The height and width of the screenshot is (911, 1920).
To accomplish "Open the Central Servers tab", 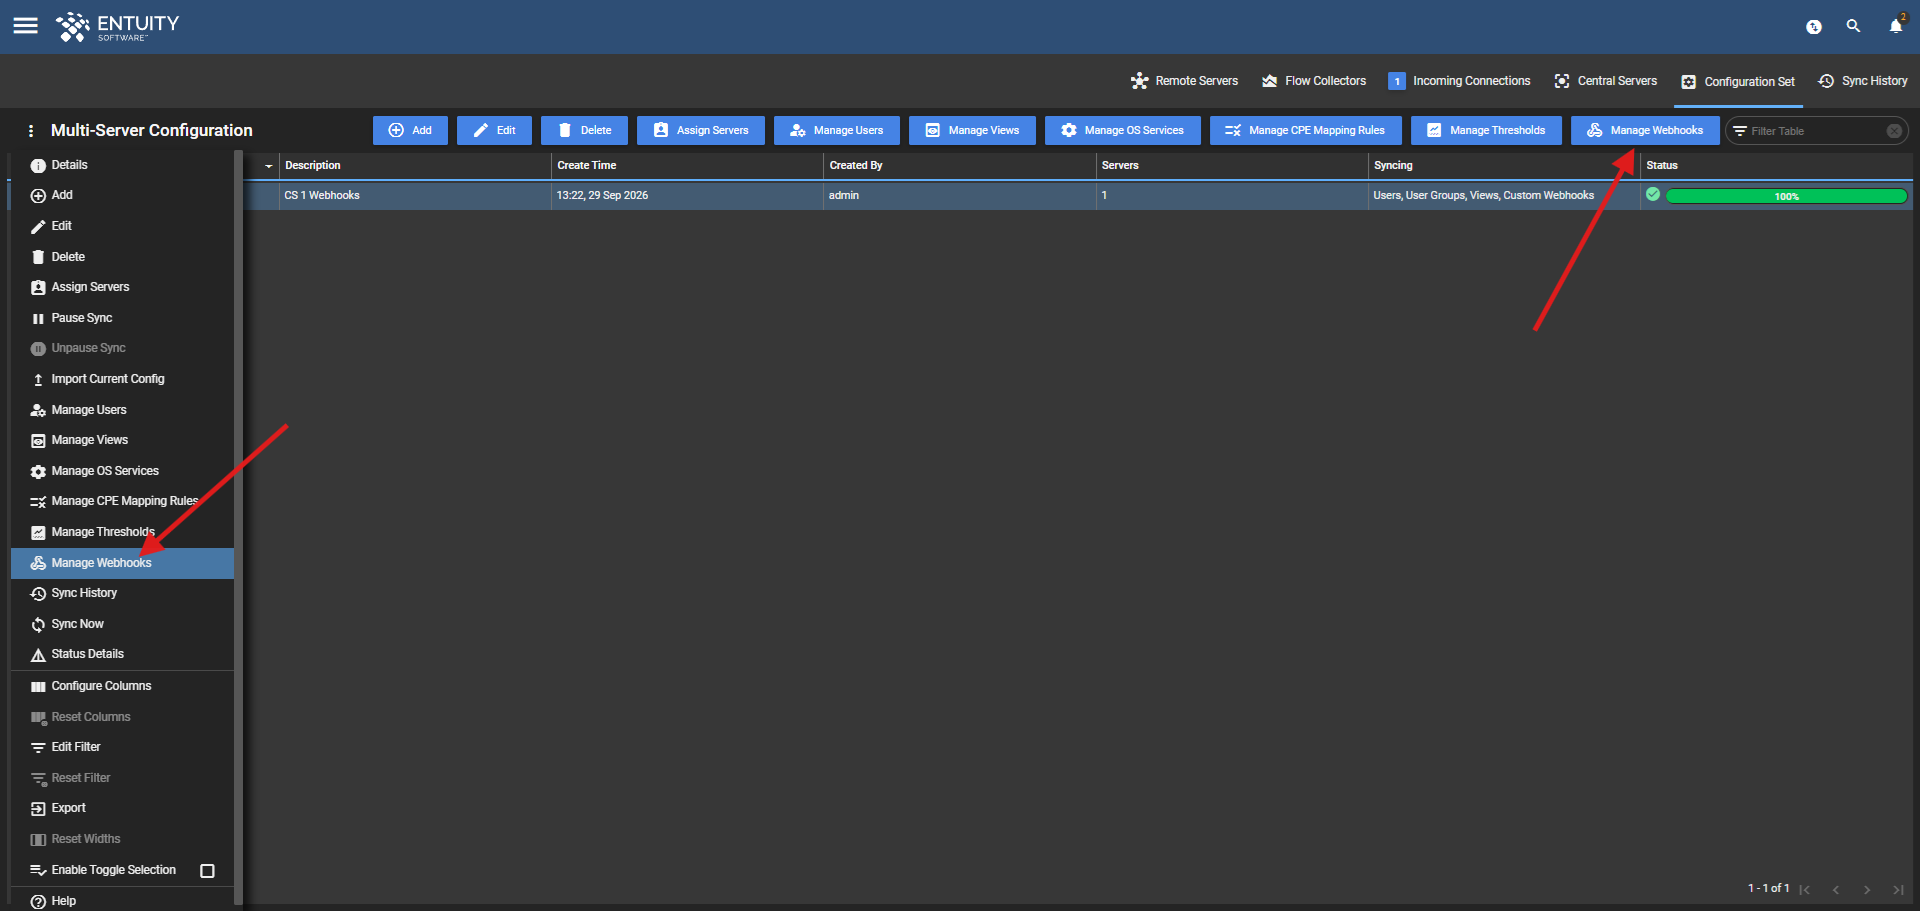I will tap(1605, 81).
